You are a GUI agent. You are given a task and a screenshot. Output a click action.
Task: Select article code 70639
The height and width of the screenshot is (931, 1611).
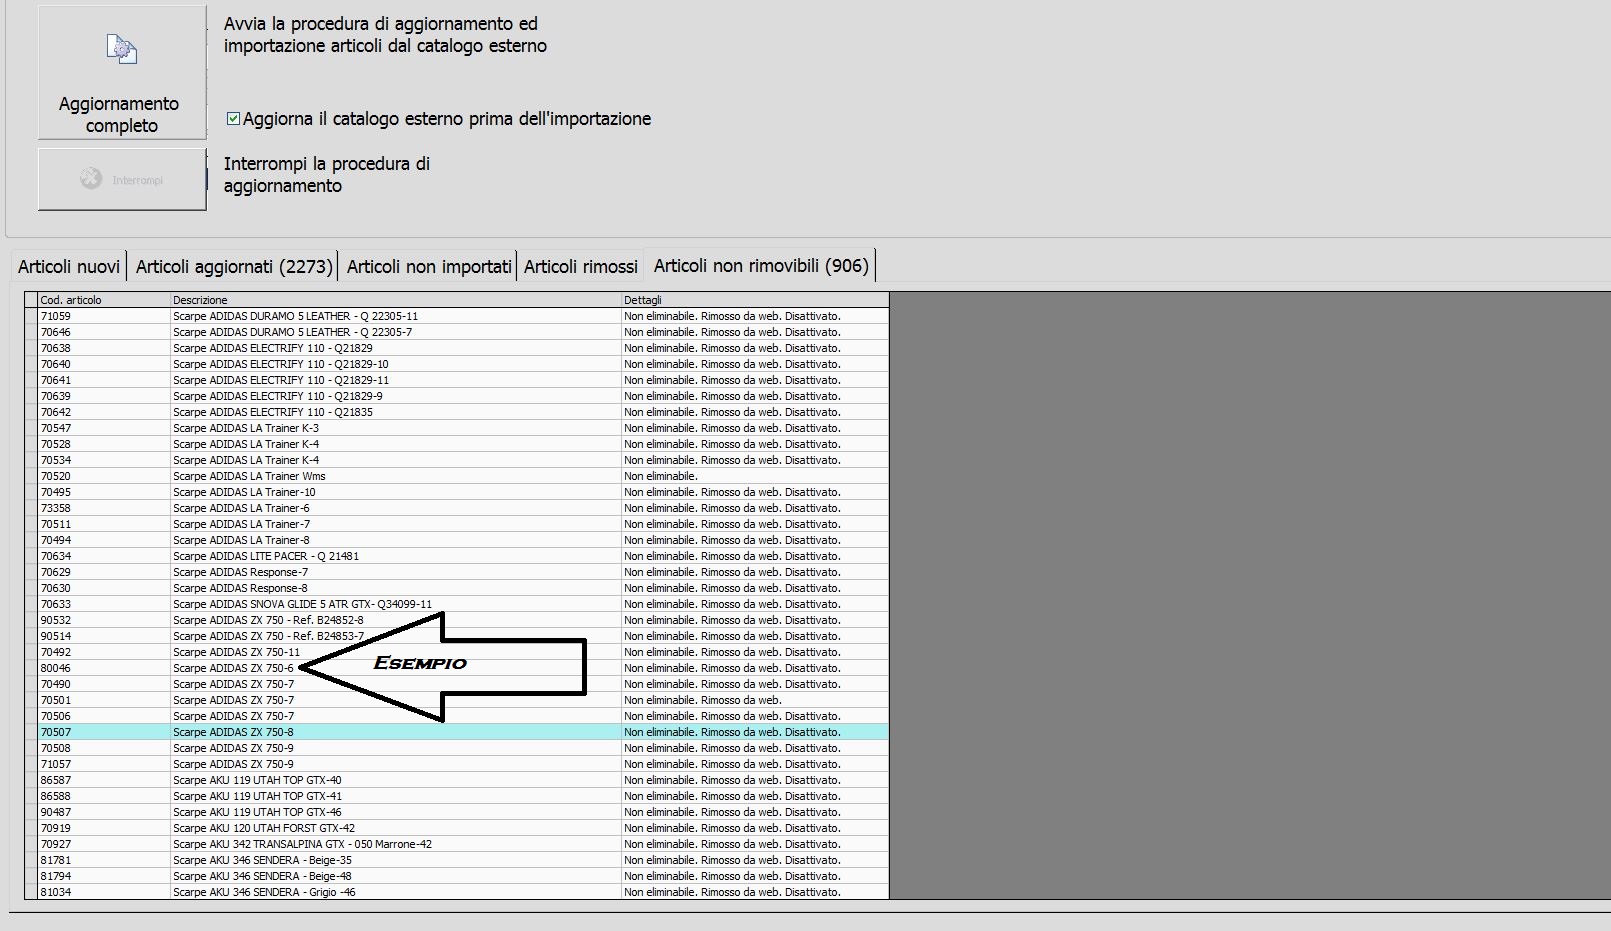[x=56, y=396]
